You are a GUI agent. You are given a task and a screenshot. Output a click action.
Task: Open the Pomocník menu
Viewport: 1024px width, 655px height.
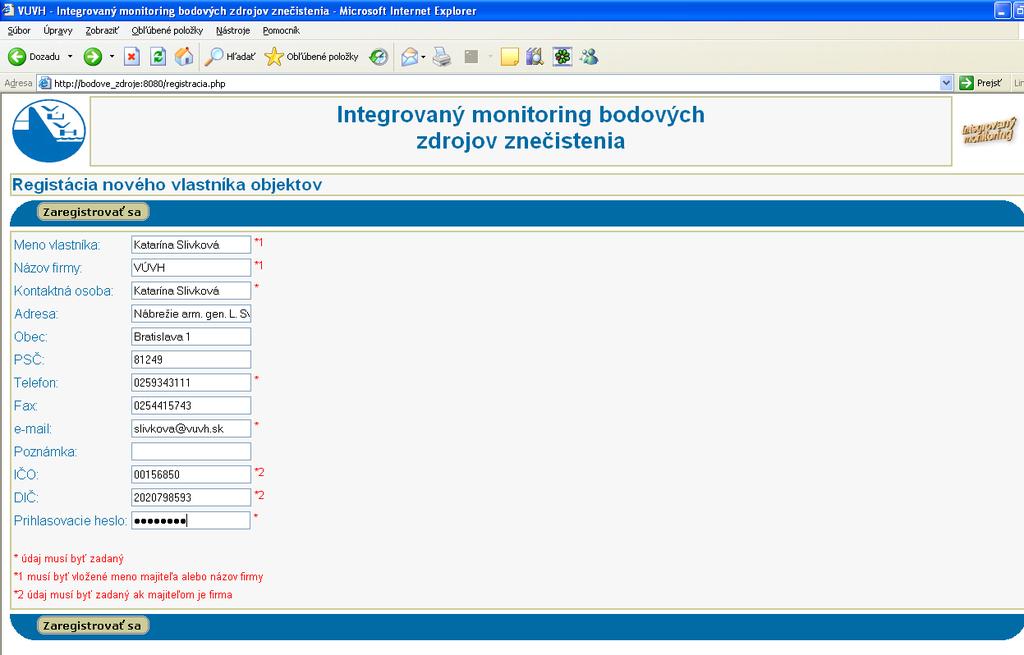(281, 31)
